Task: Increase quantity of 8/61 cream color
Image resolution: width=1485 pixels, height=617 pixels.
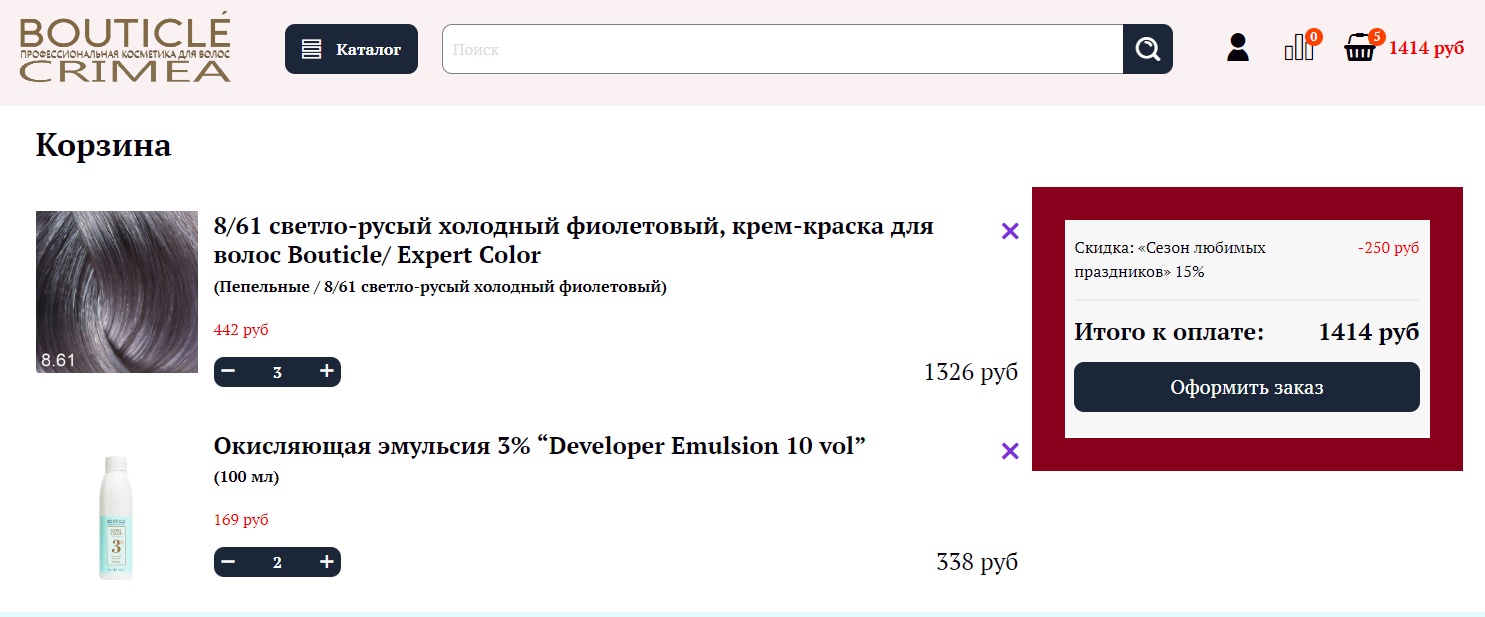Action: [x=326, y=372]
